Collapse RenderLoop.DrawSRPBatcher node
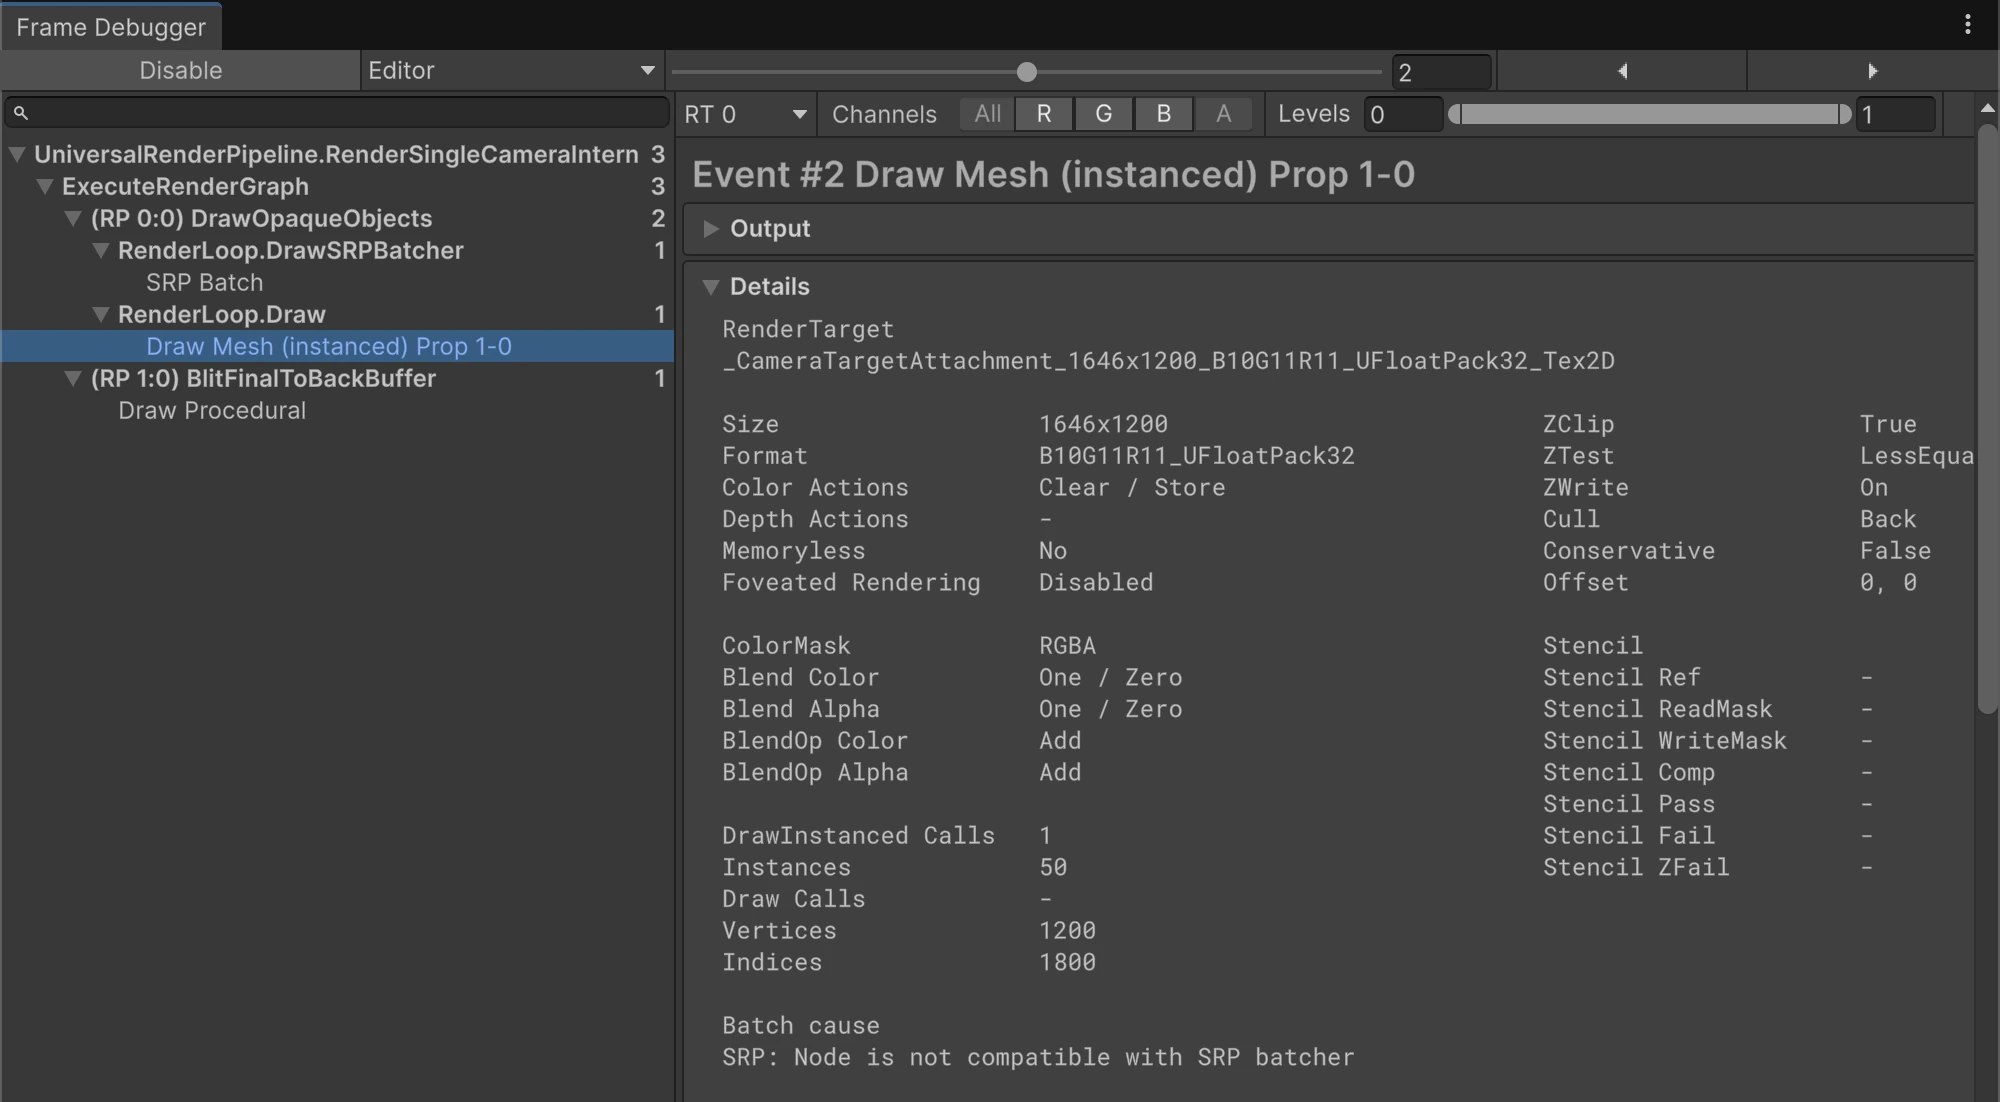This screenshot has height=1102, width=2000. tap(101, 251)
